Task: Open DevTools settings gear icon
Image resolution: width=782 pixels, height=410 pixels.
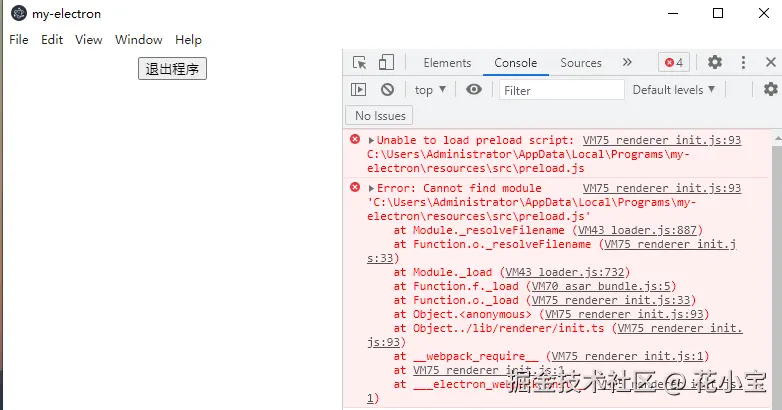Action: point(715,63)
